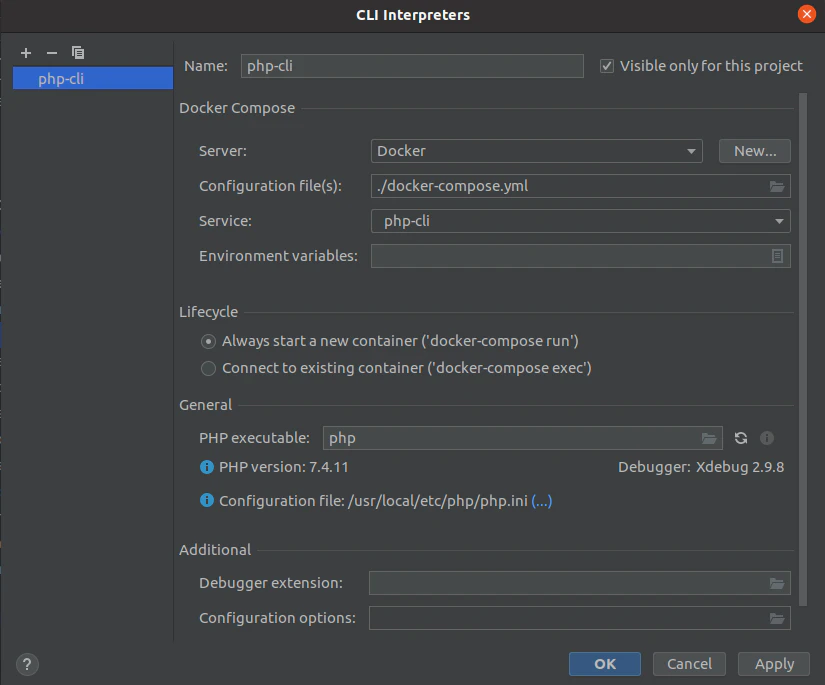The height and width of the screenshot is (685, 825).
Task: Click the PHP version: 7.4.11 text
Action: pos(284,467)
